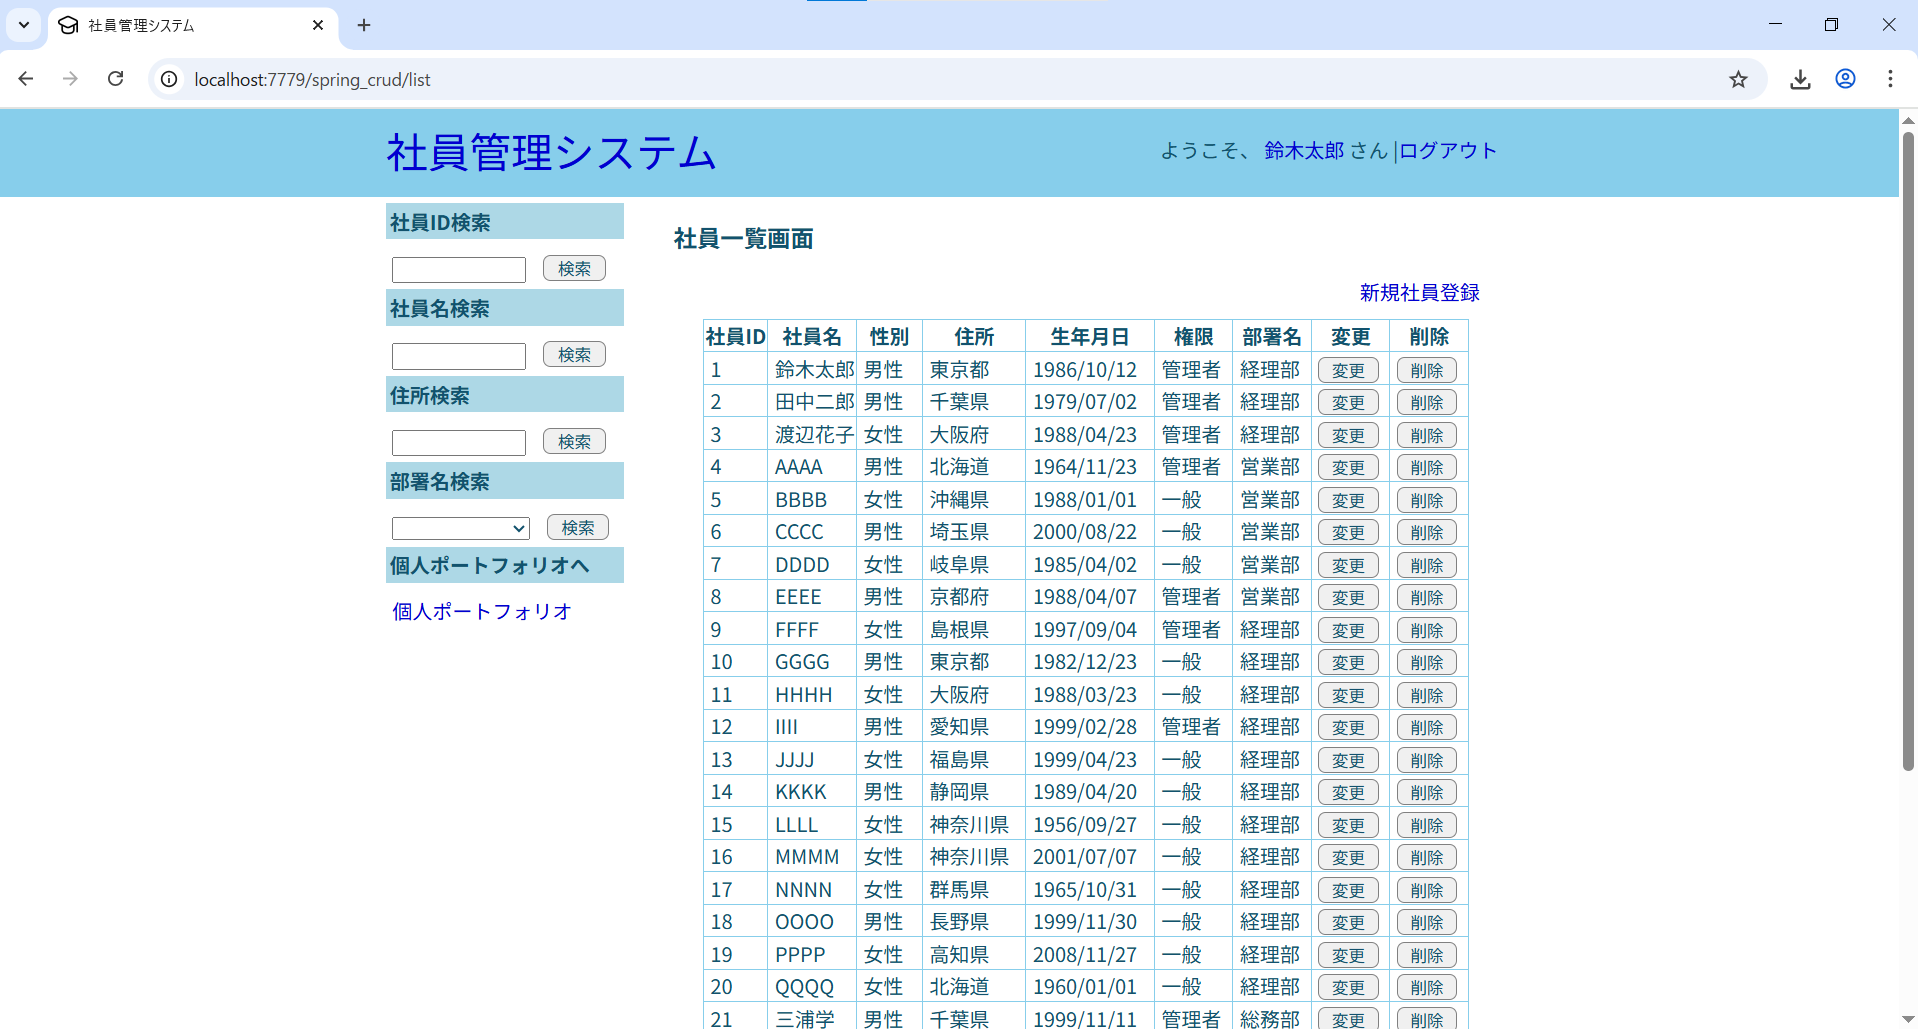Screen dimensions: 1918x1029
Task: Click the browser reload page icon
Action: 116,79
